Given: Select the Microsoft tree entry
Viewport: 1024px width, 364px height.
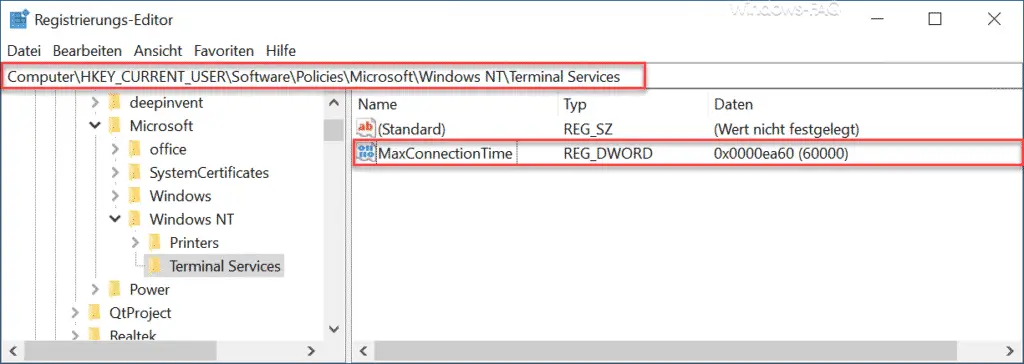Looking at the screenshot, I should [161, 125].
